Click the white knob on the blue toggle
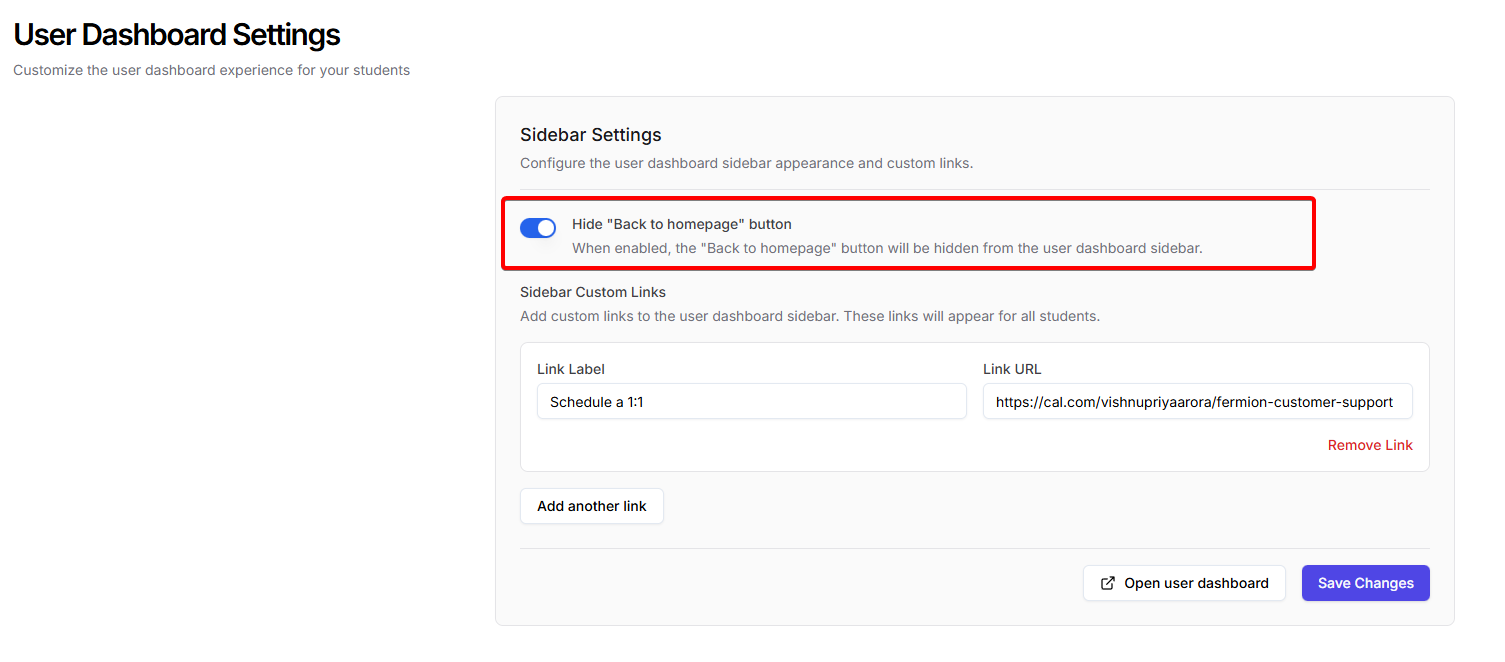 pos(545,228)
